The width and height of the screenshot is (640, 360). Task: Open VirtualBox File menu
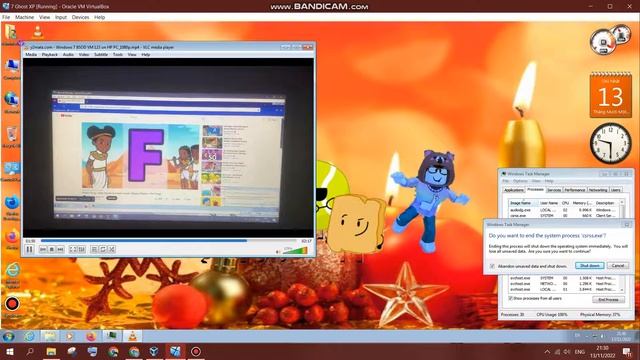6,17
